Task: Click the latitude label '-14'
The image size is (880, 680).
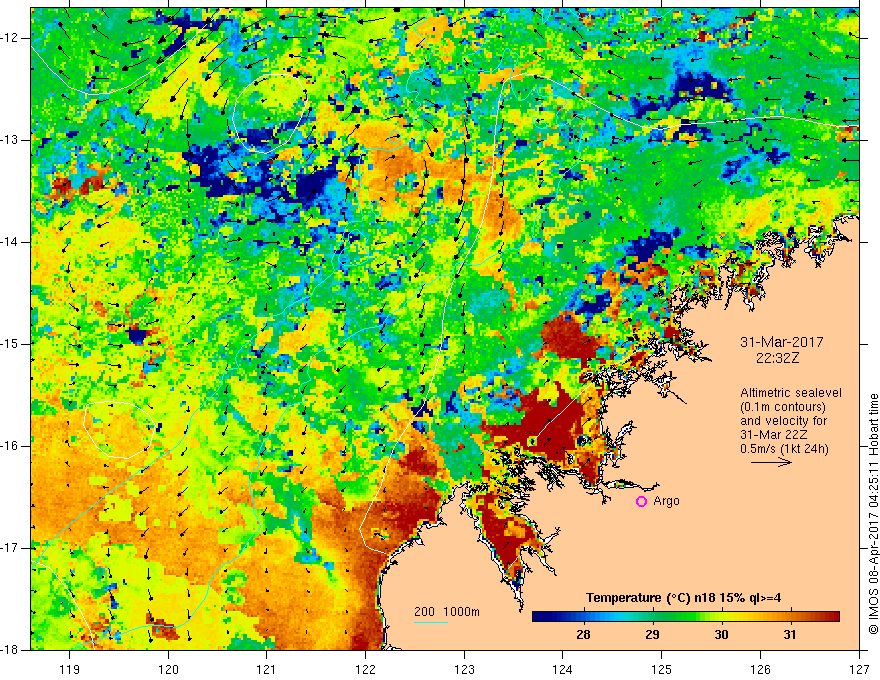Action: [11, 242]
